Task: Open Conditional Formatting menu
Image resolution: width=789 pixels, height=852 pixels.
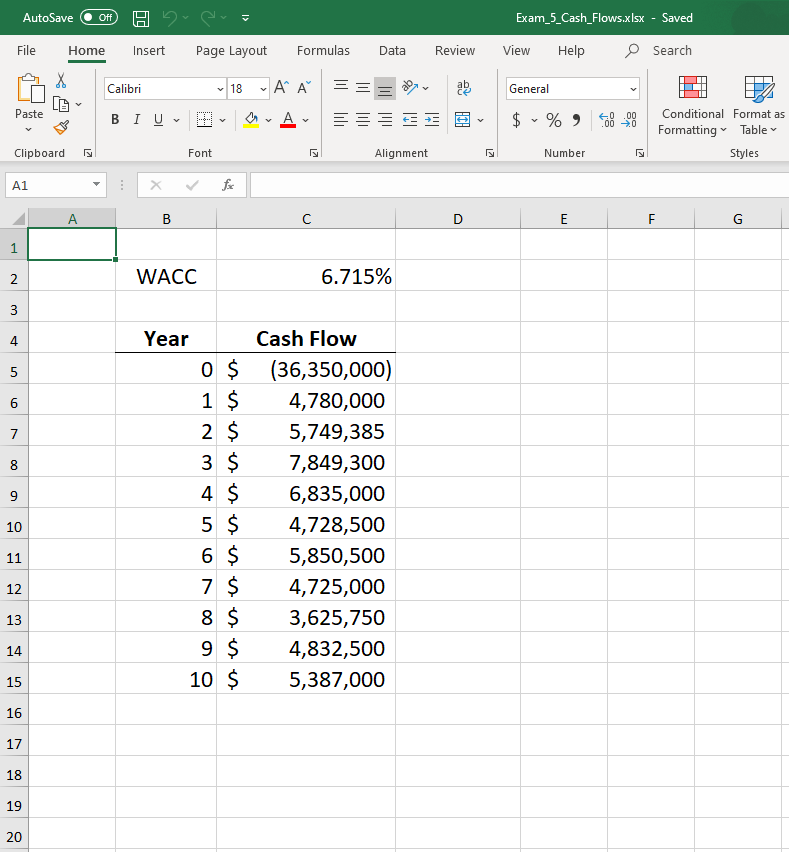Action: (x=692, y=106)
